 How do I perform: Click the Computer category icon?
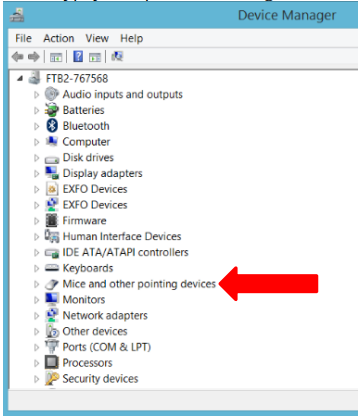[52, 141]
